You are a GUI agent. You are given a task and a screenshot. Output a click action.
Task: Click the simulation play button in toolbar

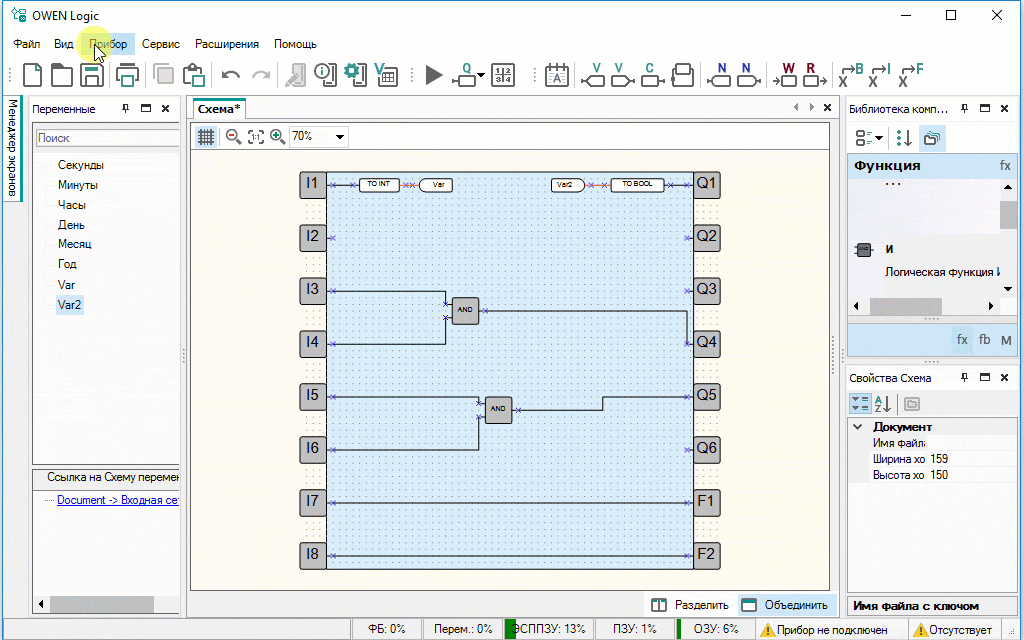click(433, 75)
